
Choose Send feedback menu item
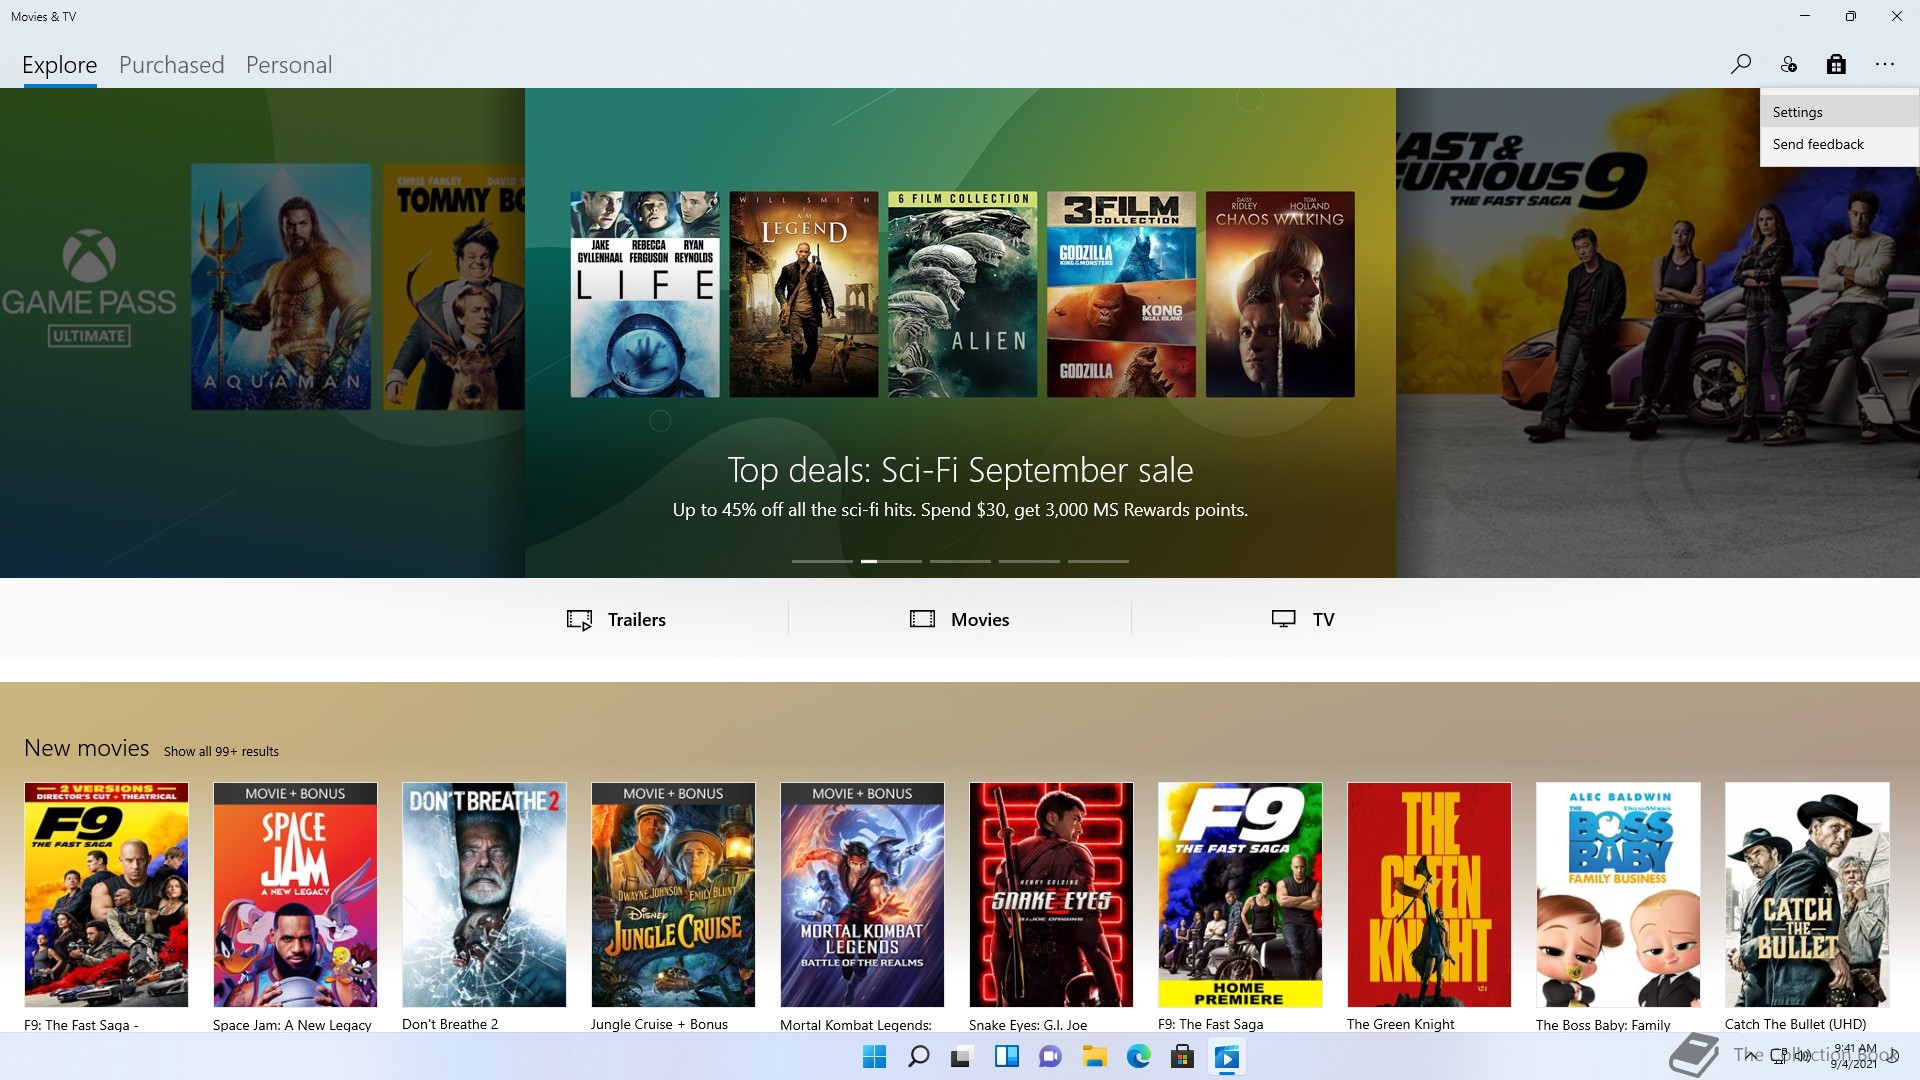1839,144
